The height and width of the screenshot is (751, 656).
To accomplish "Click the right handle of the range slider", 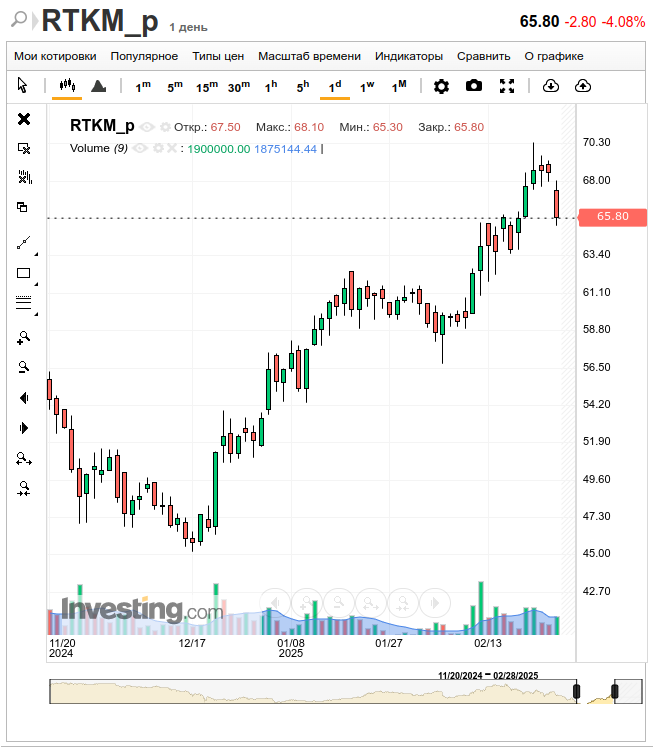I will click(615, 691).
